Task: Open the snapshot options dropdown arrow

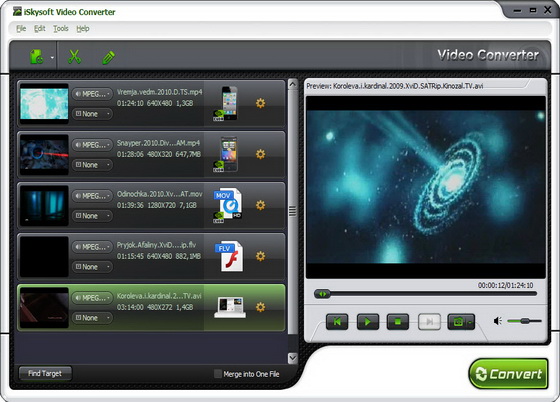Action: tap(470, 322)
